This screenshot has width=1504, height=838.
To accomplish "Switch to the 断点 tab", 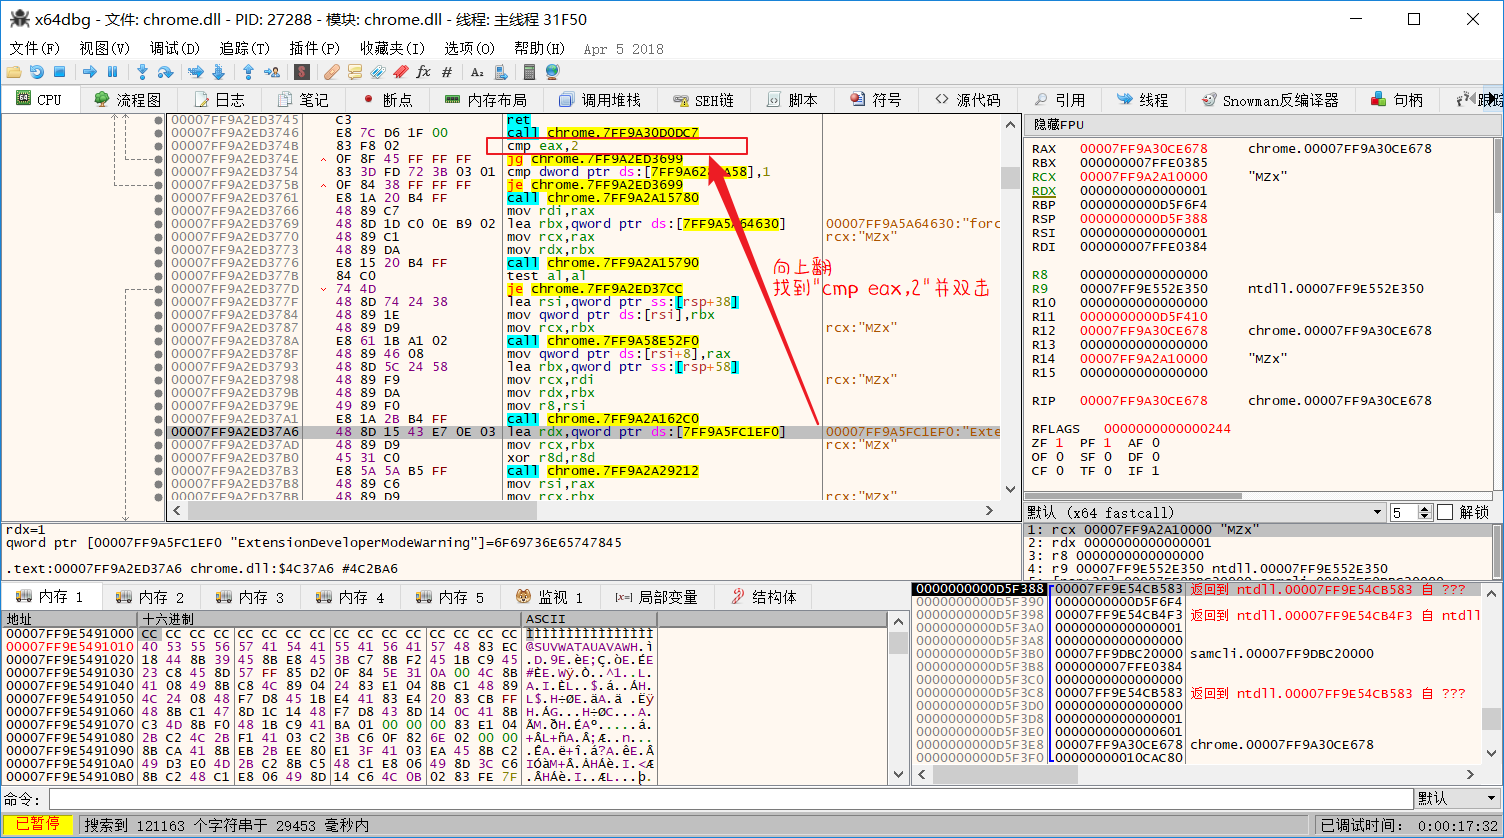I will click(x=386, y=100).
